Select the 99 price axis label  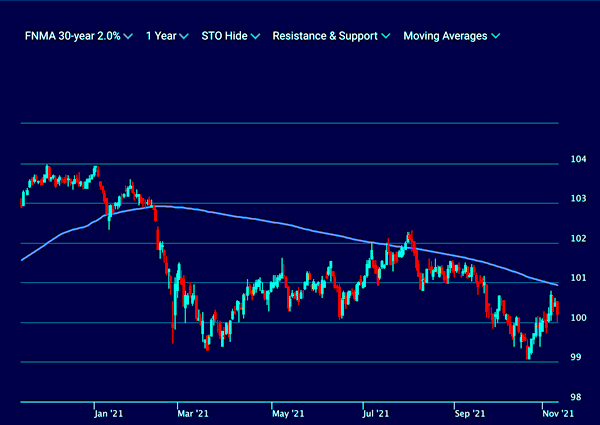[x=578, y=358]
